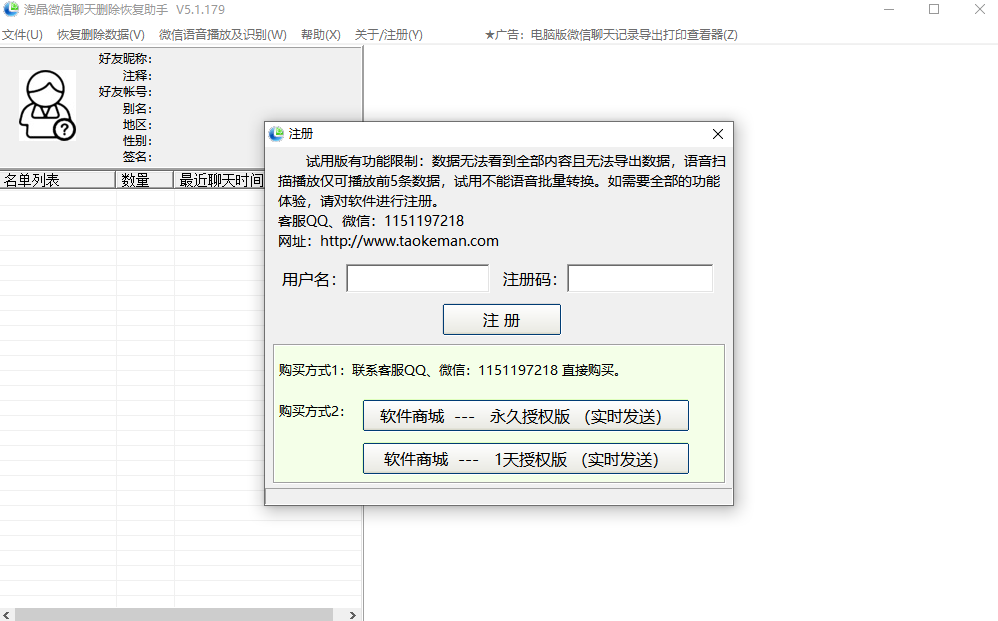
Task: Click the 别名 label
Action: pyautogui.click(x=137, y=109)
